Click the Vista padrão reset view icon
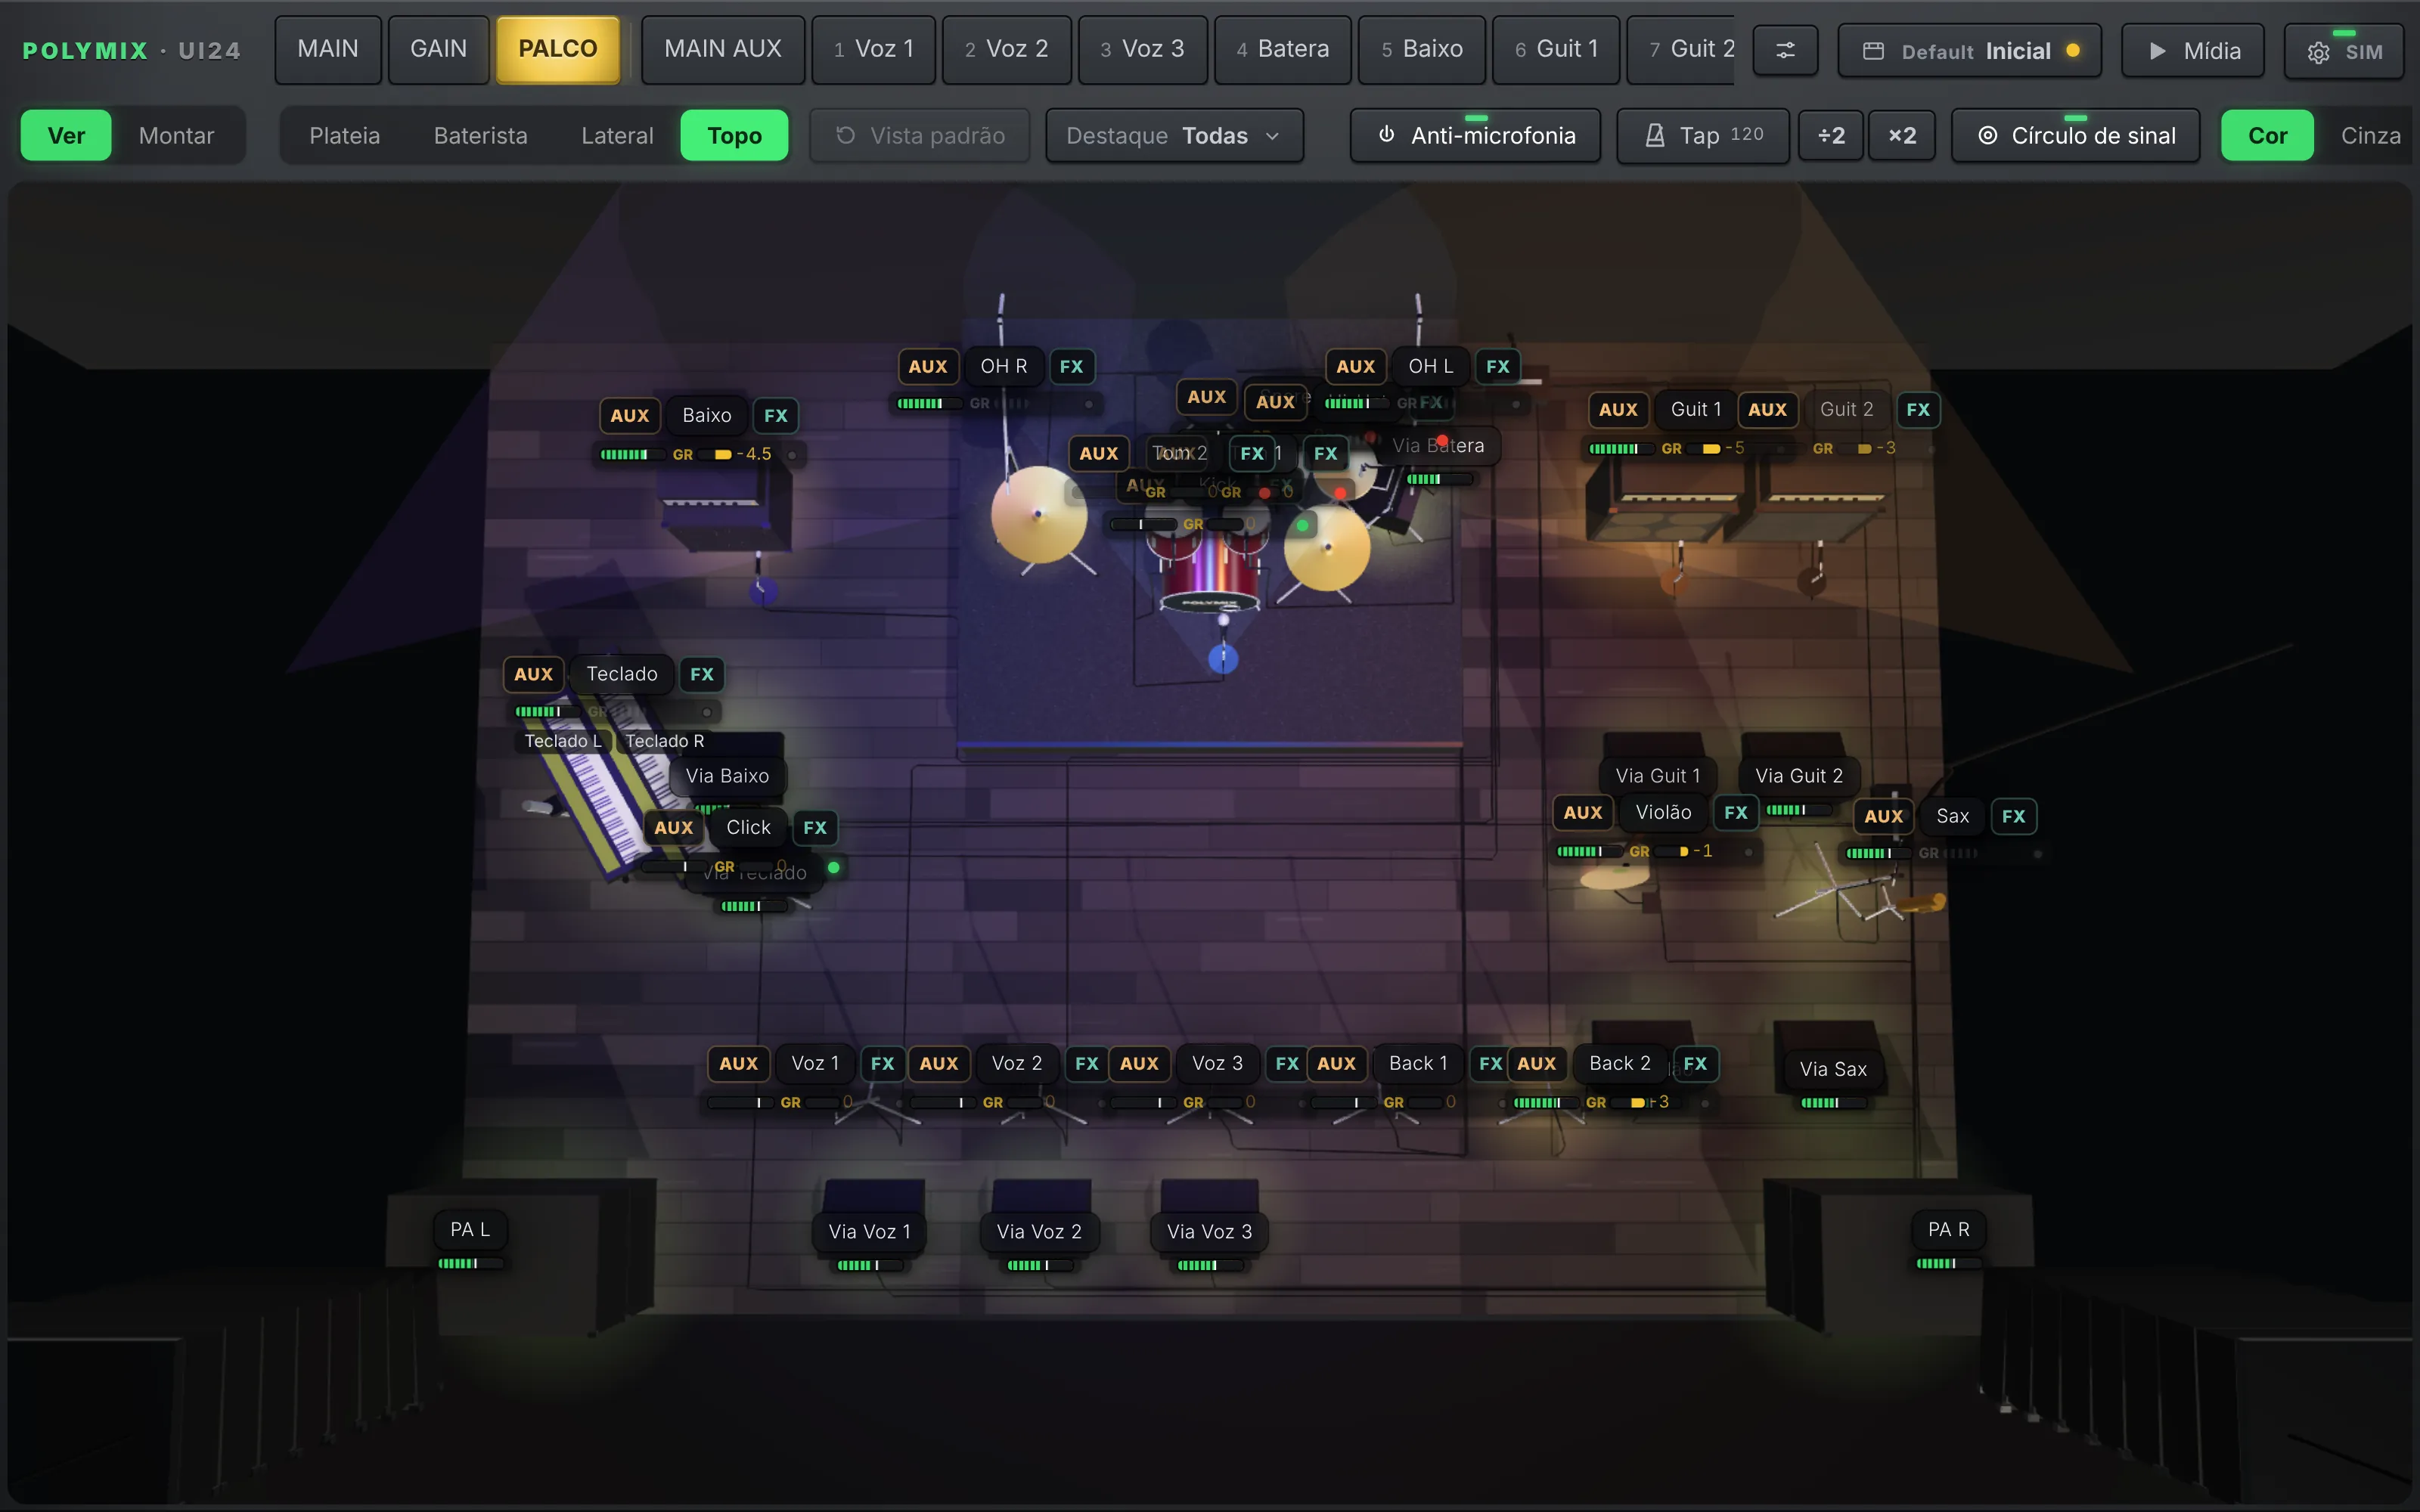Image resolution: width=2420 pixels, height=1512 pixels. coord(845,135)
